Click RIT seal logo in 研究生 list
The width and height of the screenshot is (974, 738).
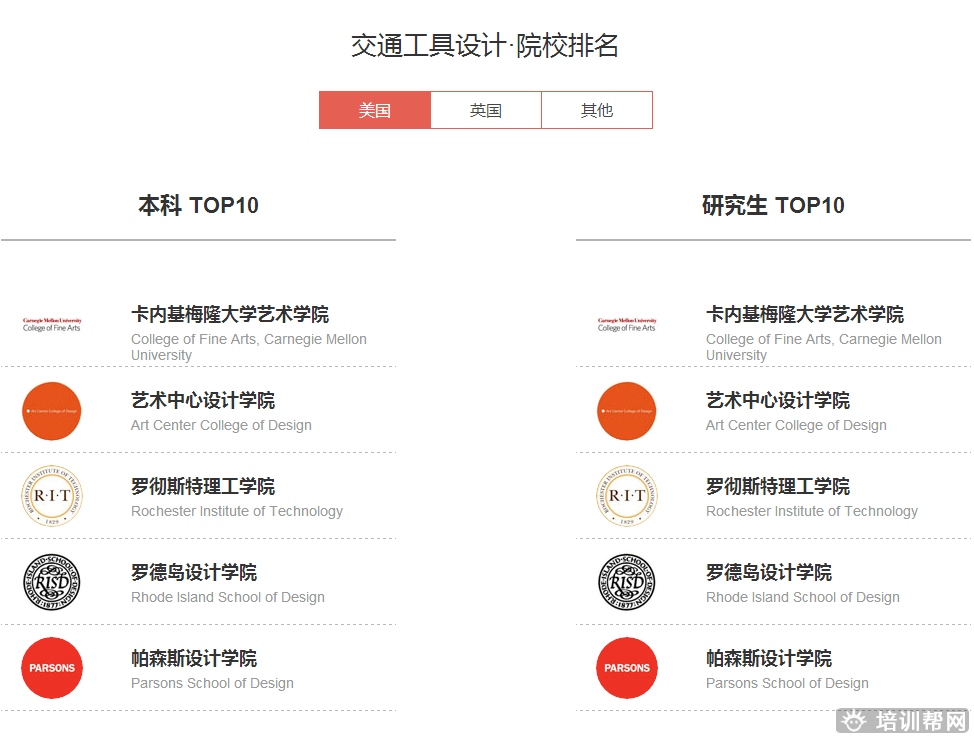[x=627, y=496]
